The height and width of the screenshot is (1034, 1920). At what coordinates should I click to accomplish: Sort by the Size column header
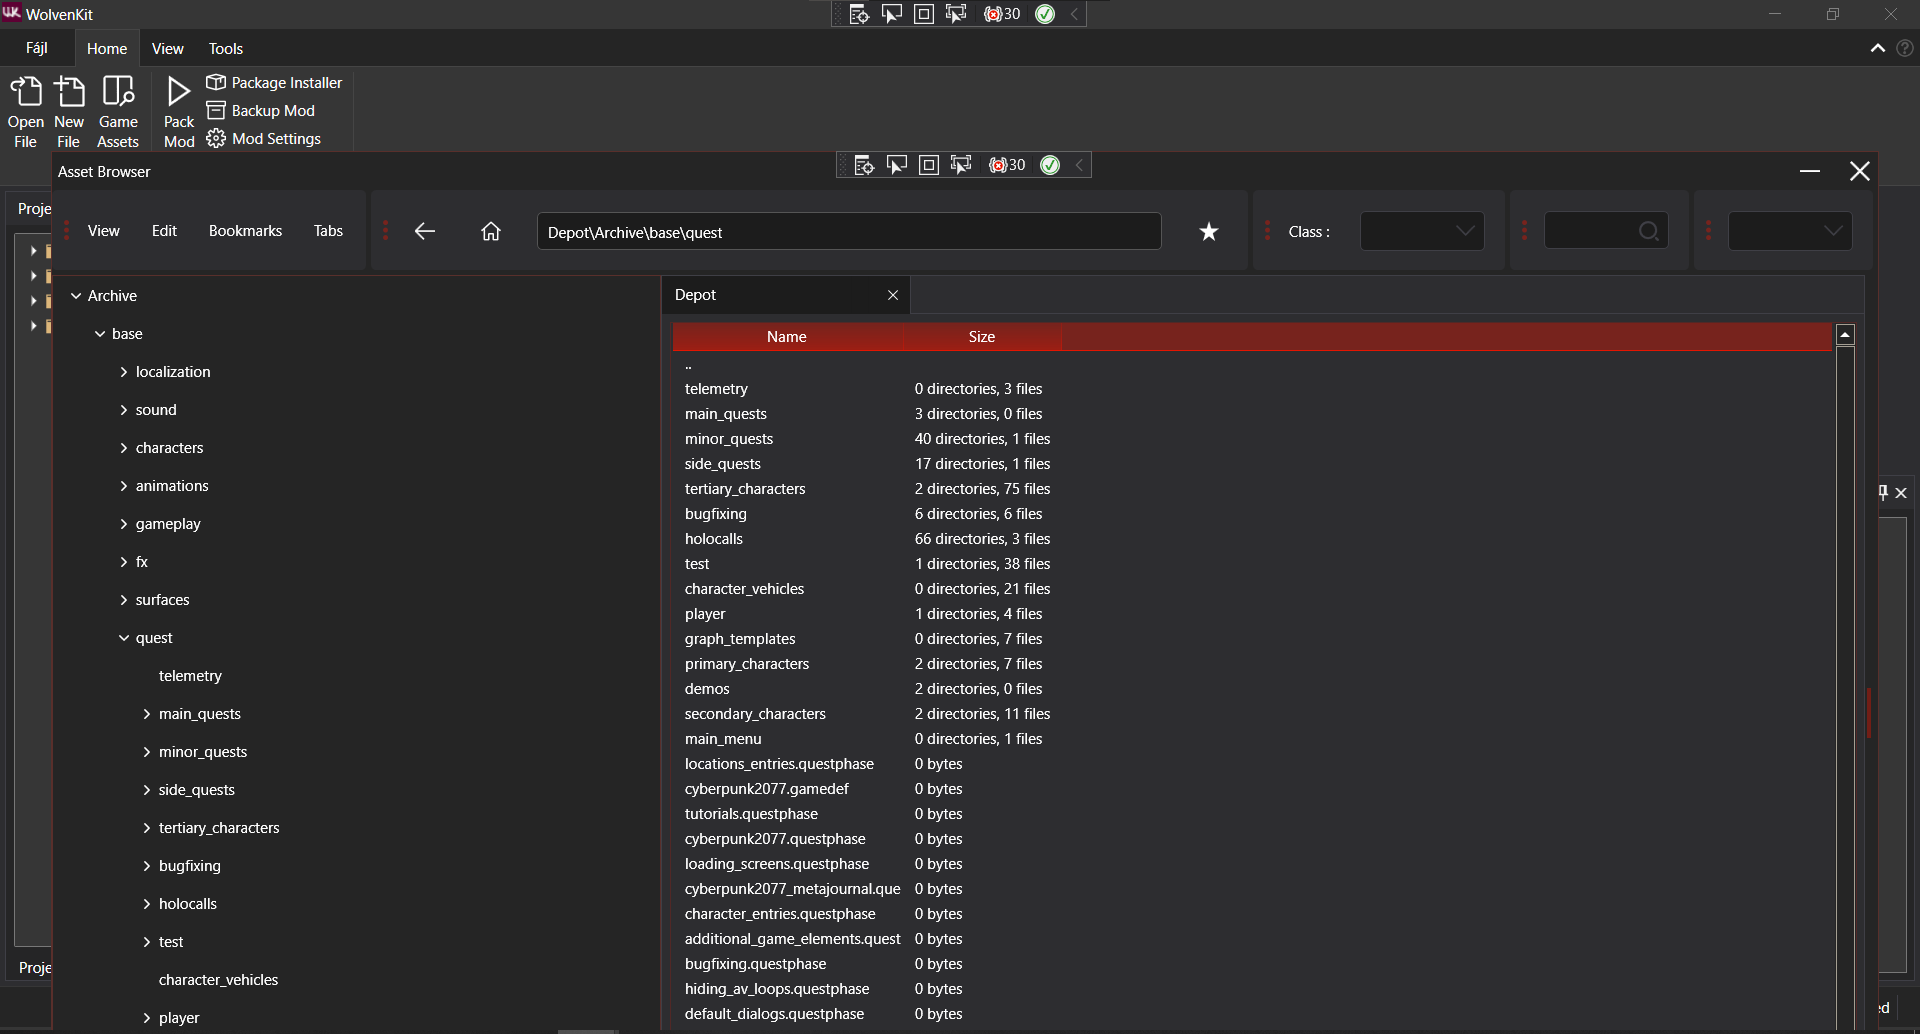[982, 337]
